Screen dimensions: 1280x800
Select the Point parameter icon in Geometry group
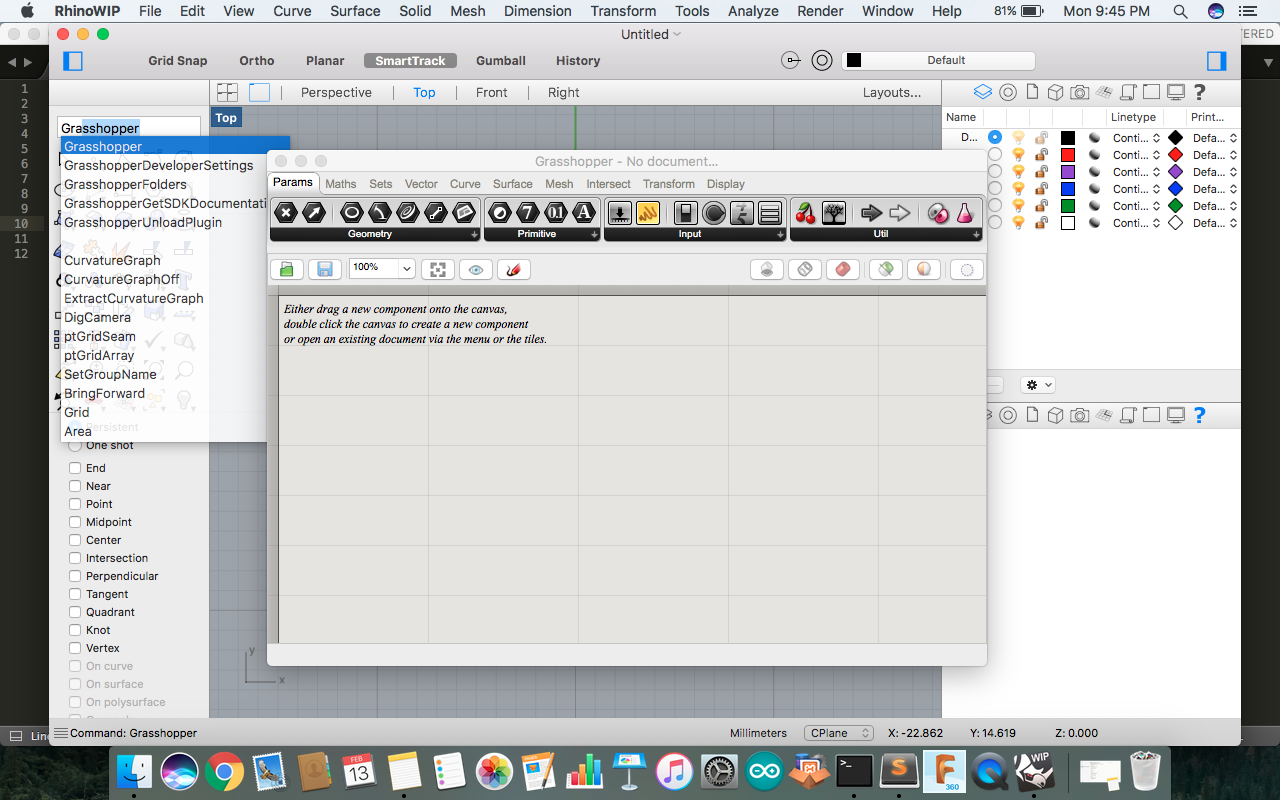click(287, 212)
